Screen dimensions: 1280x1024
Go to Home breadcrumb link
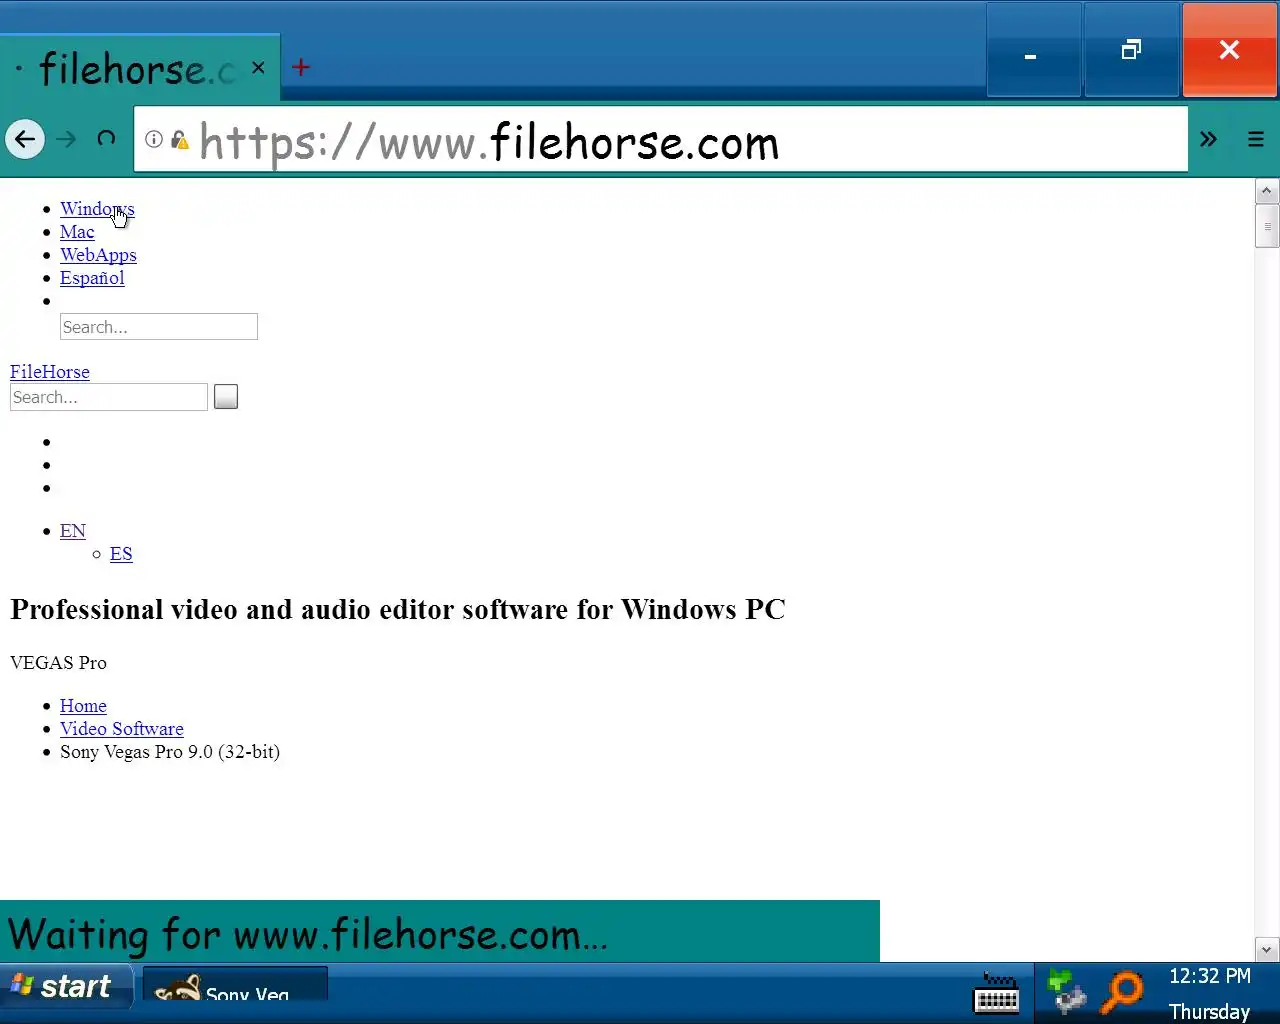tap(83, 705)
